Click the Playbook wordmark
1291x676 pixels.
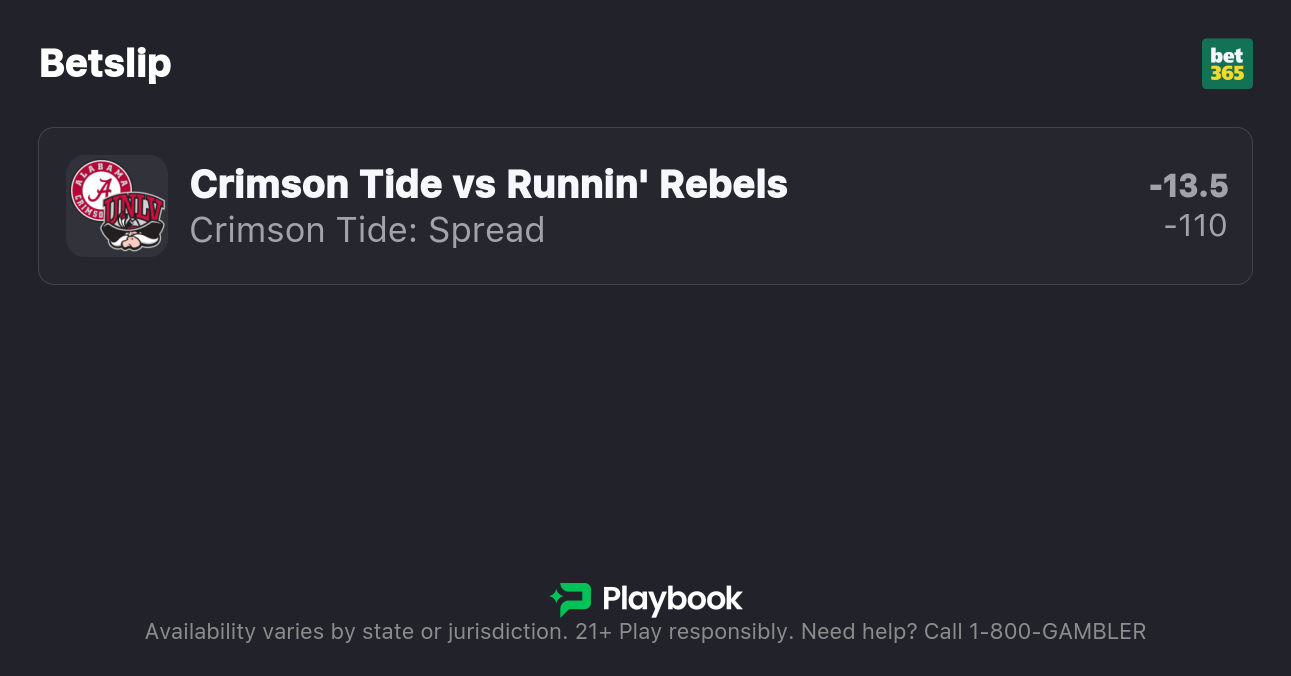672,599
